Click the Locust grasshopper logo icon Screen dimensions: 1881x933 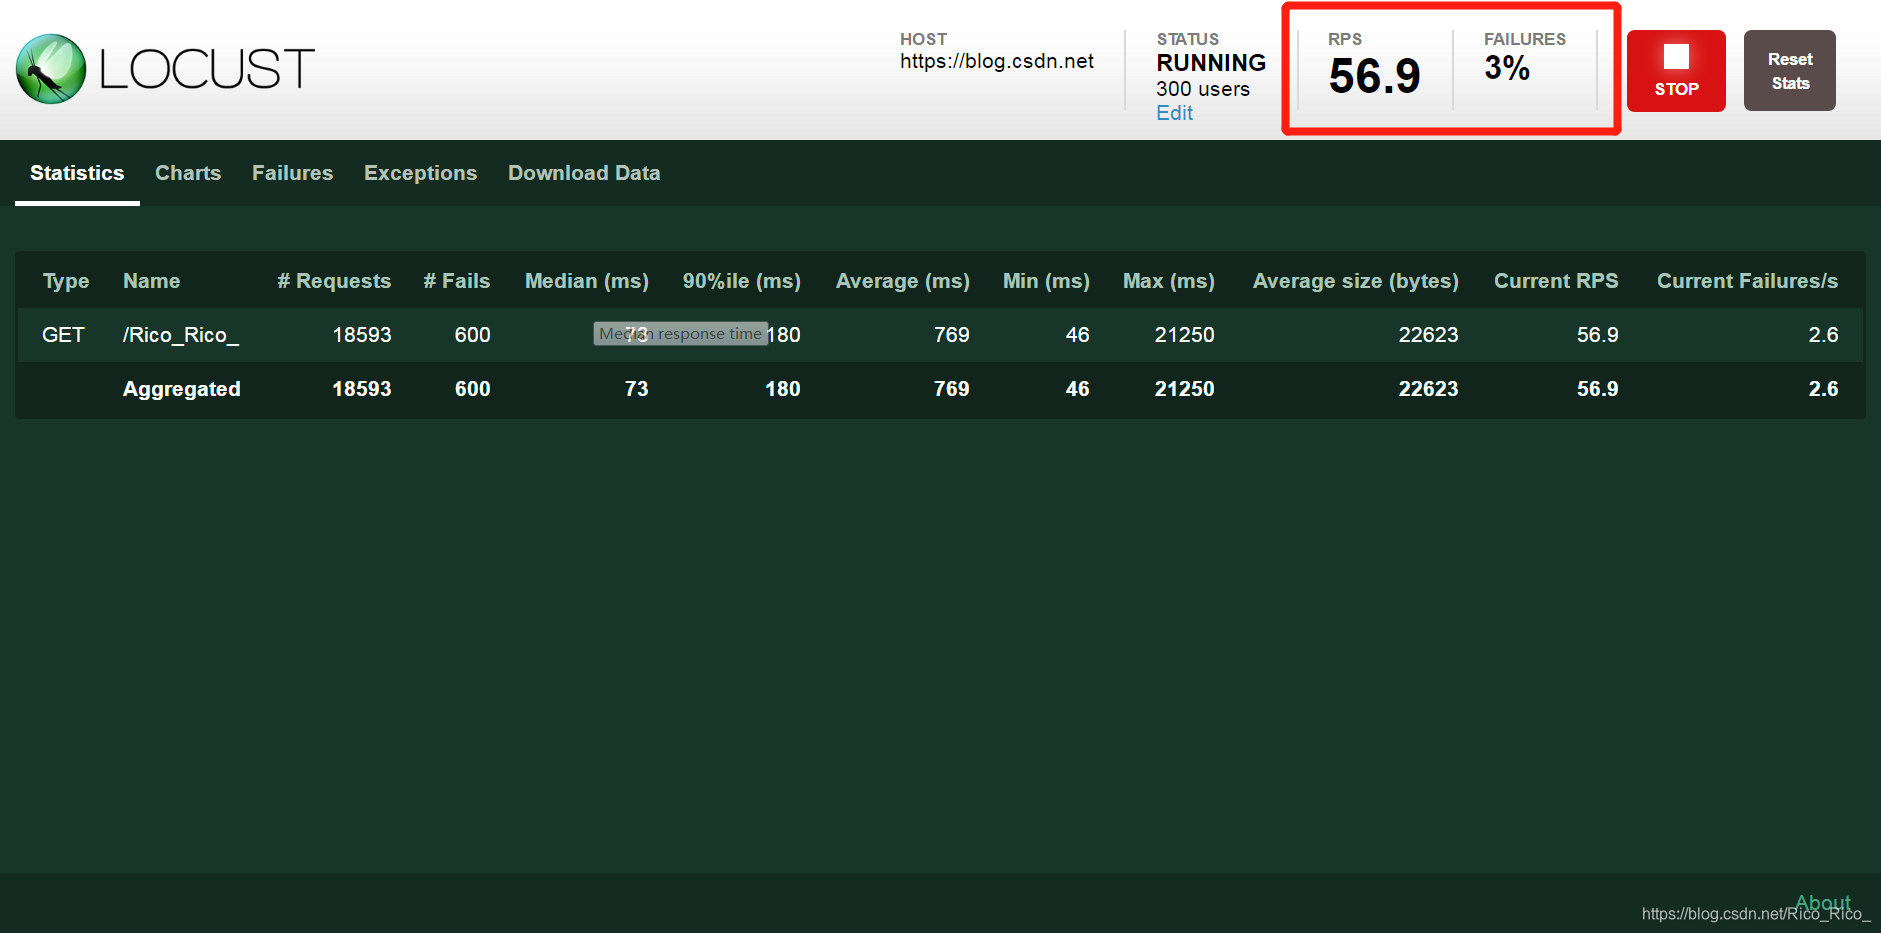[51, 69]
